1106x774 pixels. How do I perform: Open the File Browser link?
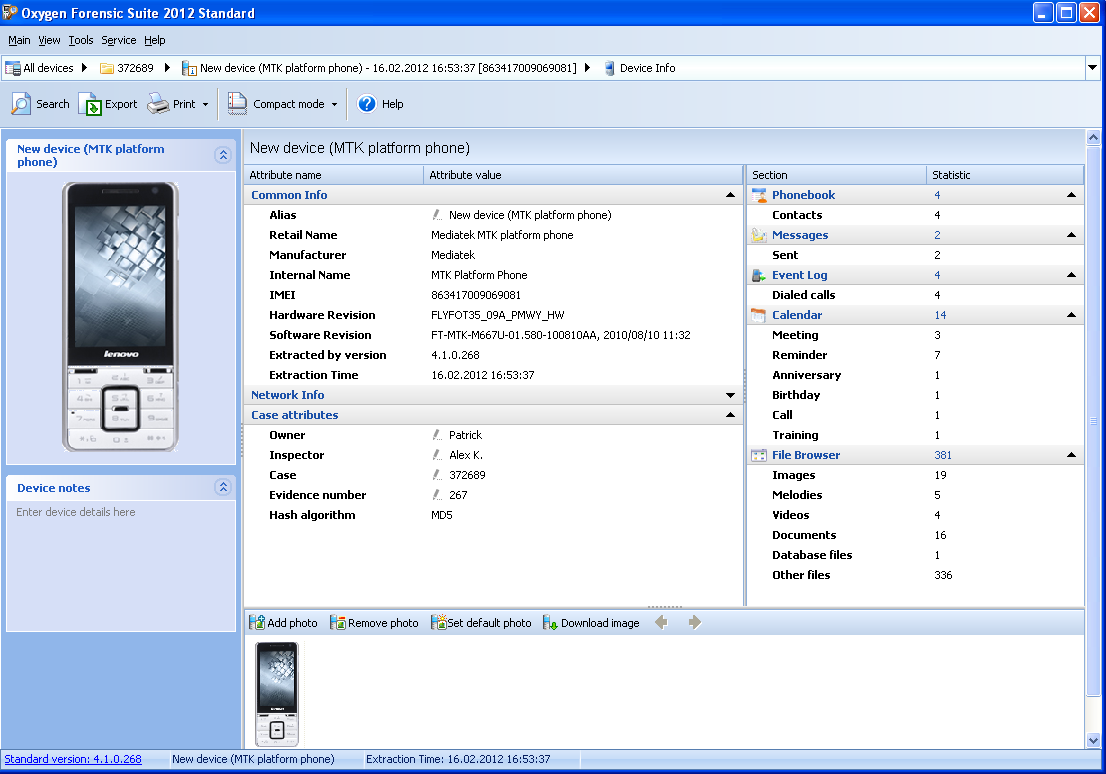806,455
